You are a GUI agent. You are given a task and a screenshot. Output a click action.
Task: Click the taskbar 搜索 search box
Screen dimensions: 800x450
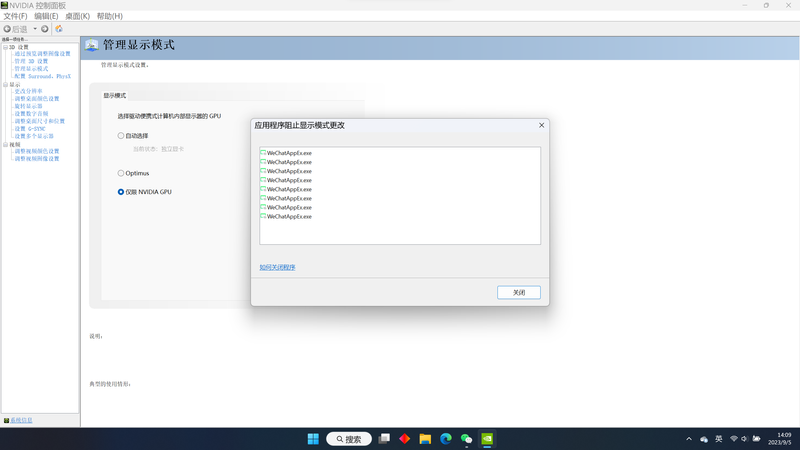349,439
